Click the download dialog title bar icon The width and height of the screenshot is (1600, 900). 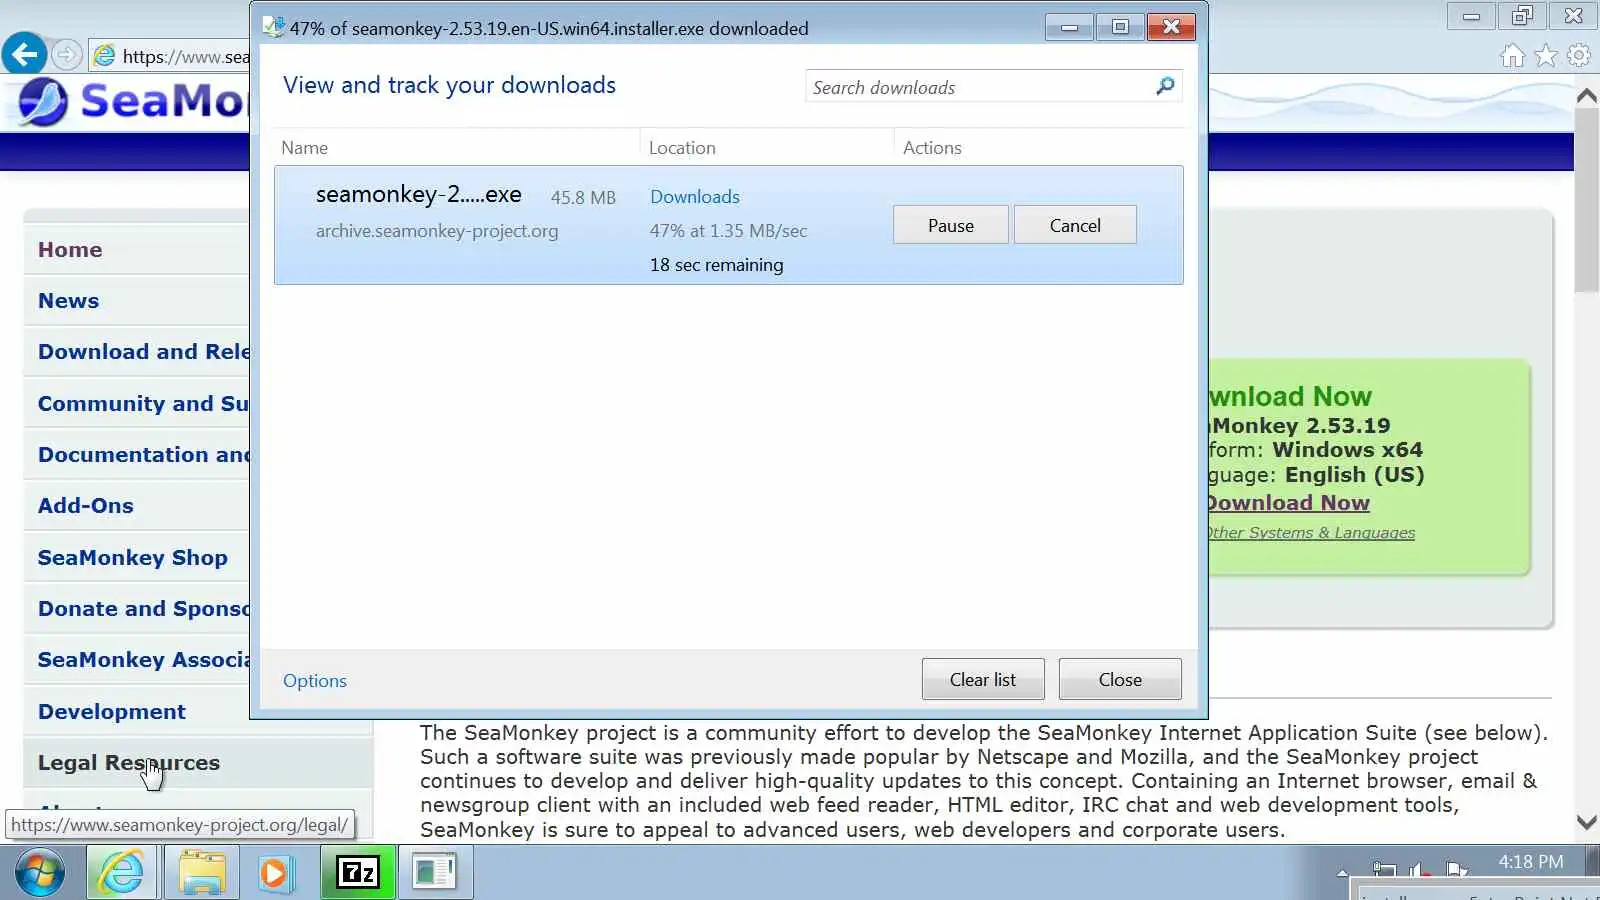point(273,27)
